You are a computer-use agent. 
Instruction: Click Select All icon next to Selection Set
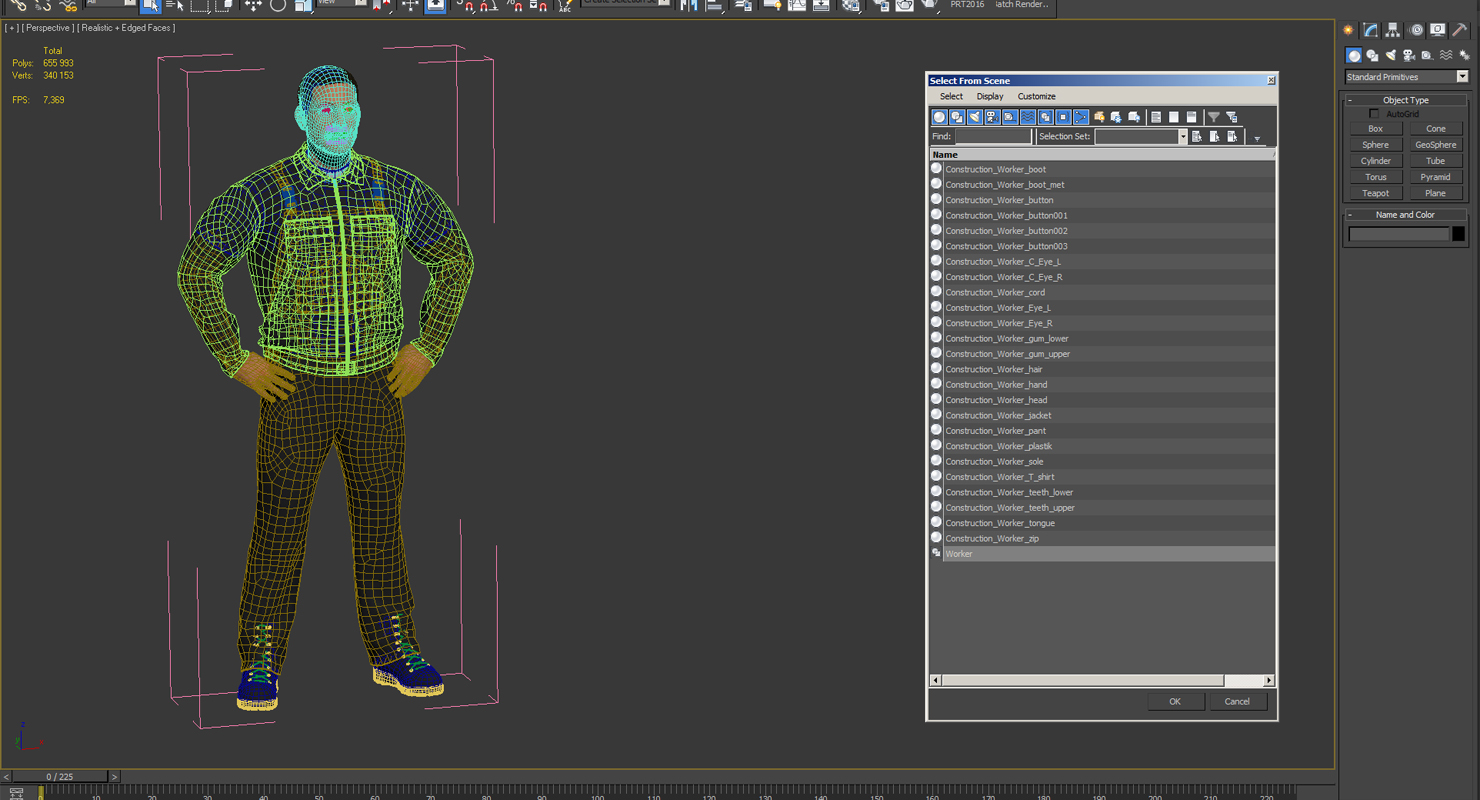click(x=1197, y=137)
